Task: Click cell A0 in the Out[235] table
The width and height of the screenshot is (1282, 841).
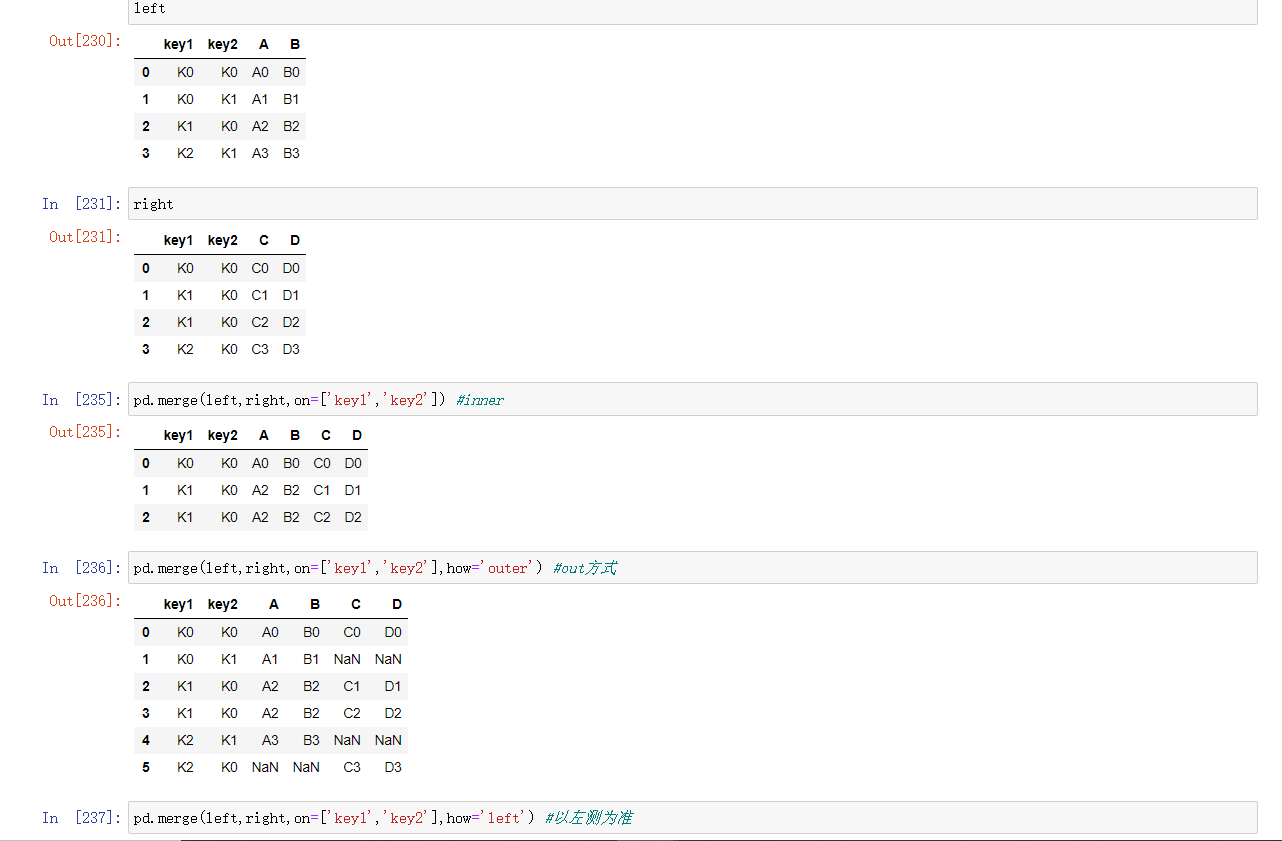Action: point(260,463)
